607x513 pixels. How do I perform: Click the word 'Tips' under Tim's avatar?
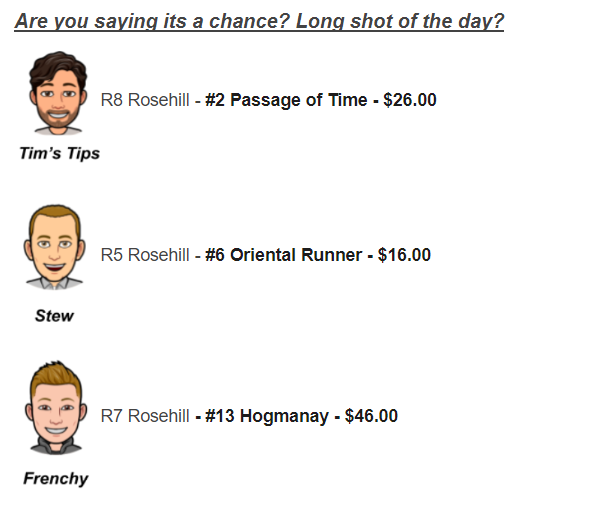(x=83, y=154)
